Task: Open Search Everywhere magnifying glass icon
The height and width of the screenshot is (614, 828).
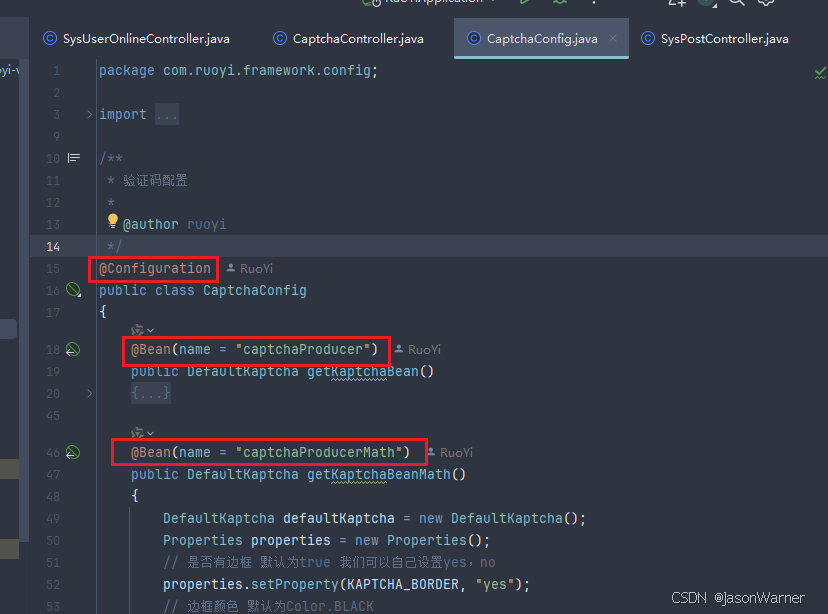Action: (x=735, y=4)
